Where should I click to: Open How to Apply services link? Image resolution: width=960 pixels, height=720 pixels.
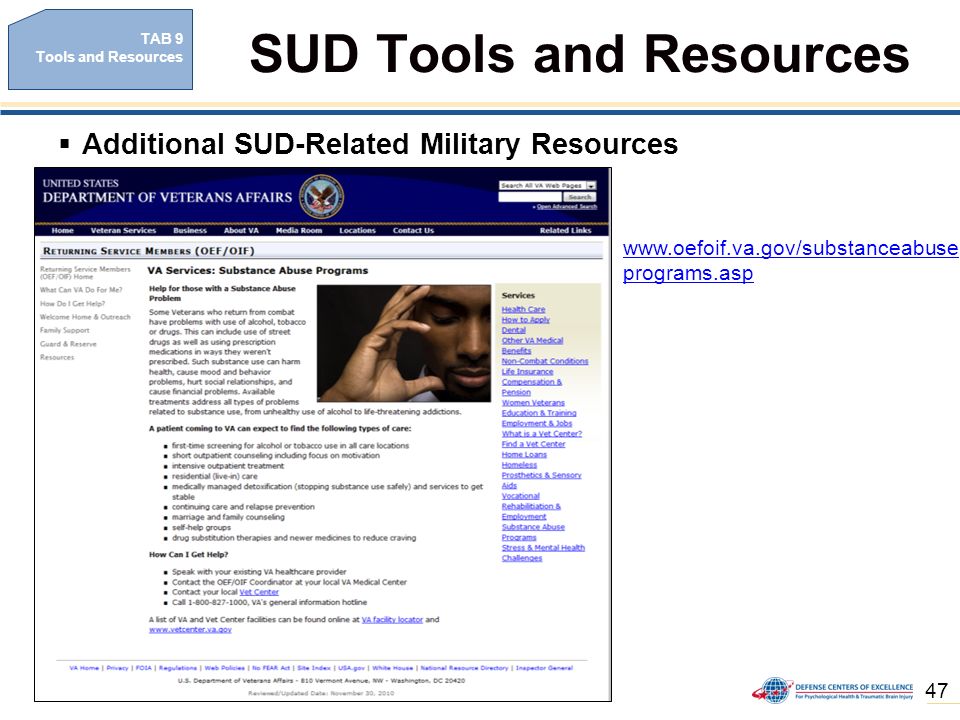tap(526, 320)
